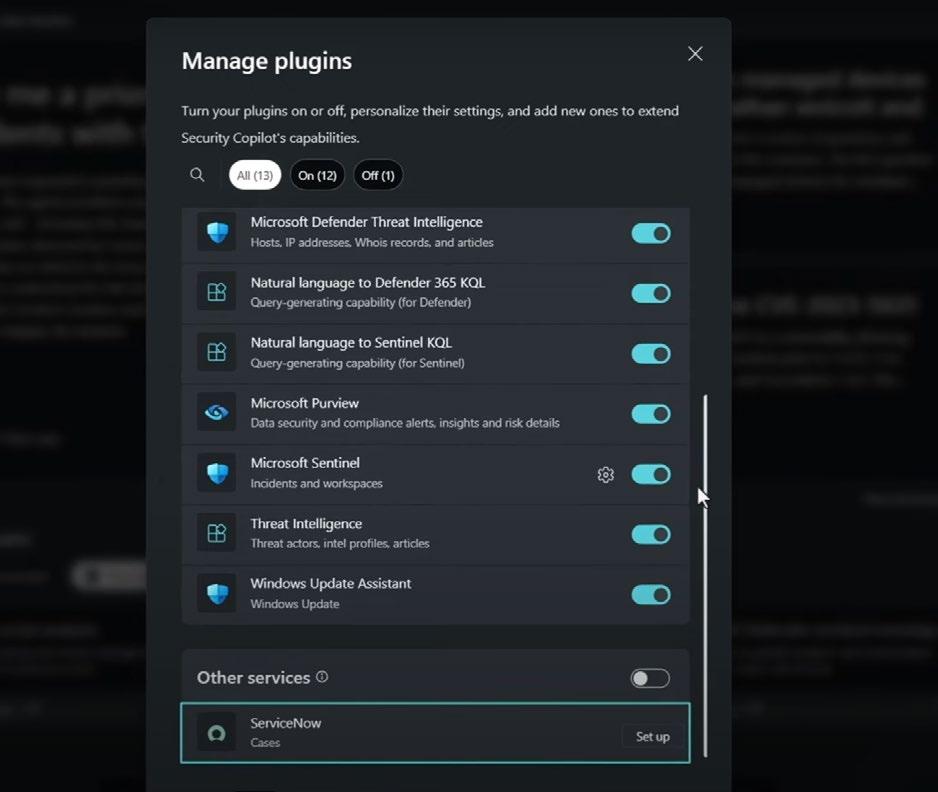Image resolution: width=938 pixels, height=792 pixels.
Task: Show All (13) plugins filter
Action: click(255, 175)
